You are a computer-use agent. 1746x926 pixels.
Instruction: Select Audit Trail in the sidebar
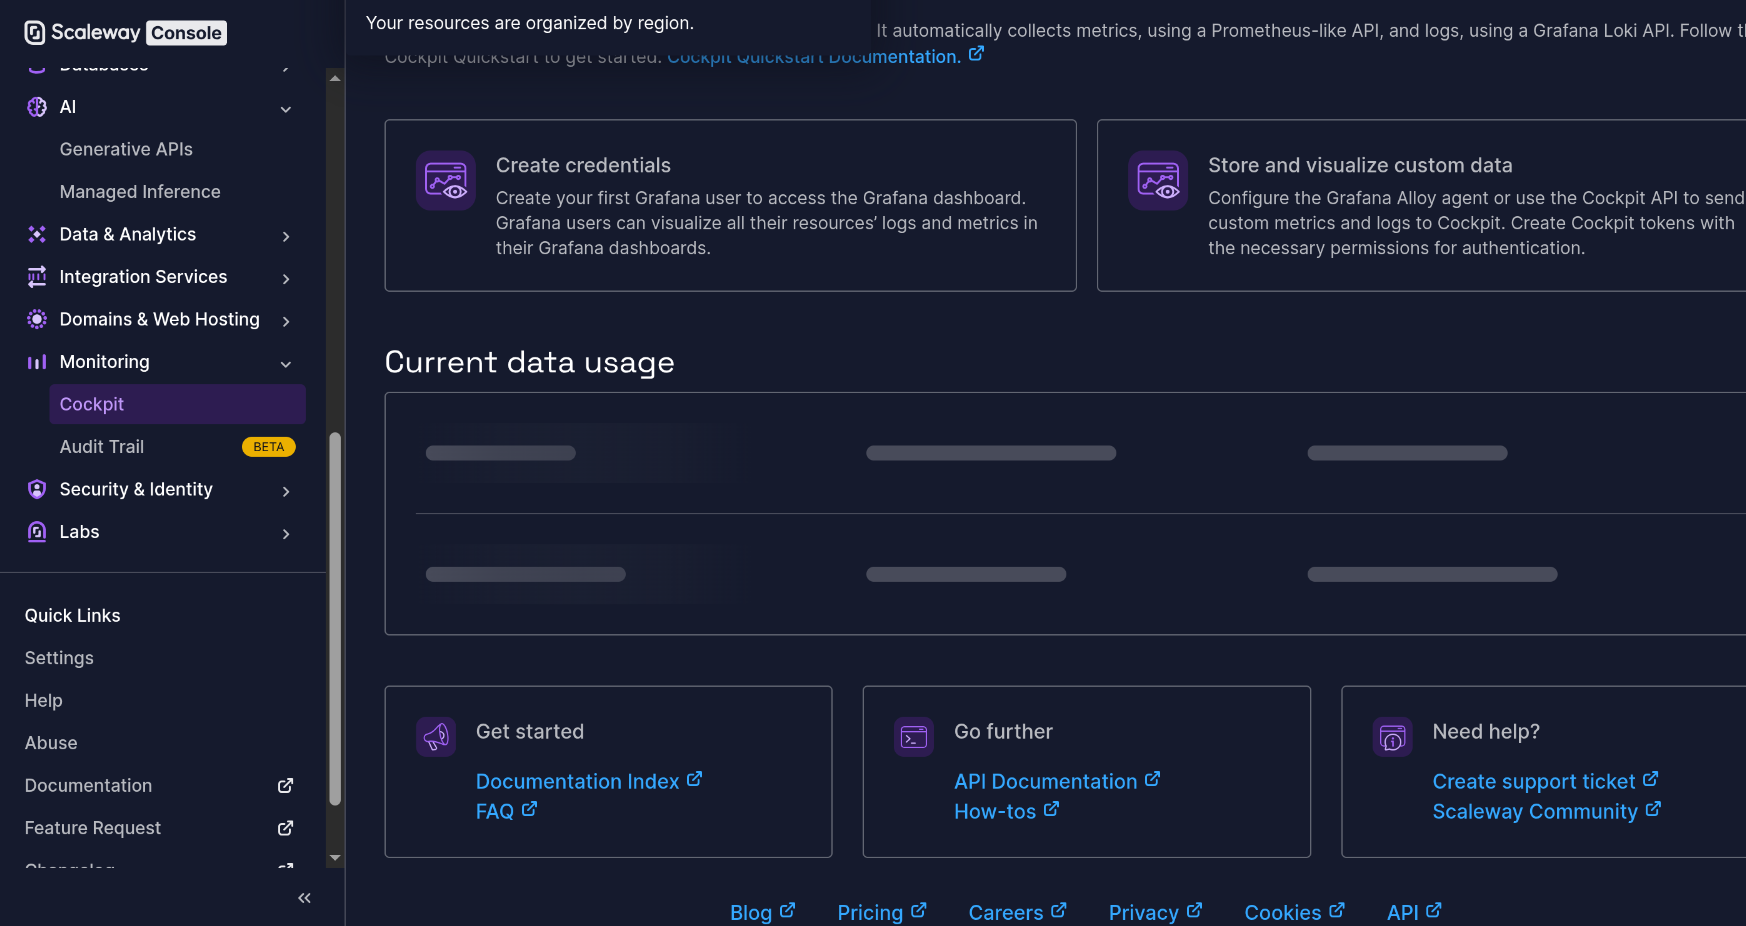(x=101, y=446)
